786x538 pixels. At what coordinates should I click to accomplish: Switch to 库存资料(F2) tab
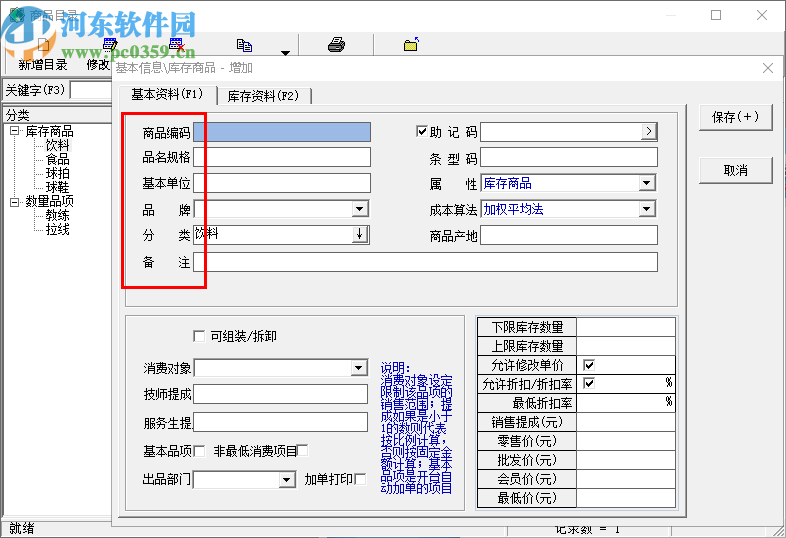coord(263,96)
